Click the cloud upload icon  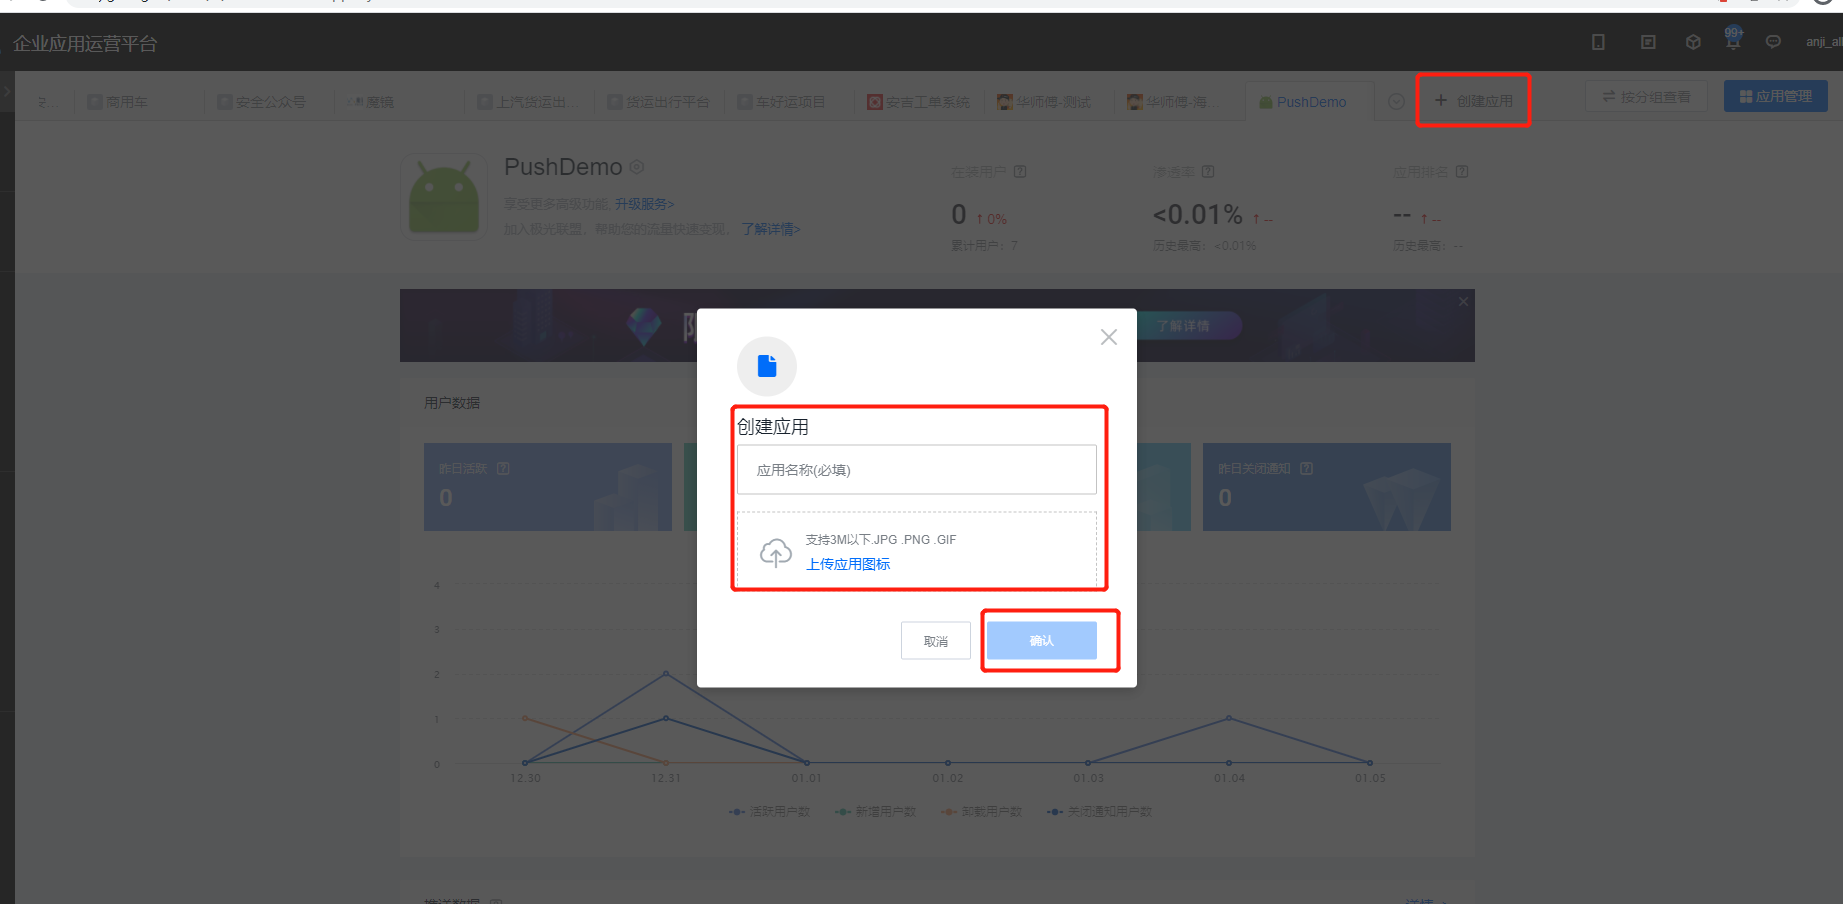(775, 552)
